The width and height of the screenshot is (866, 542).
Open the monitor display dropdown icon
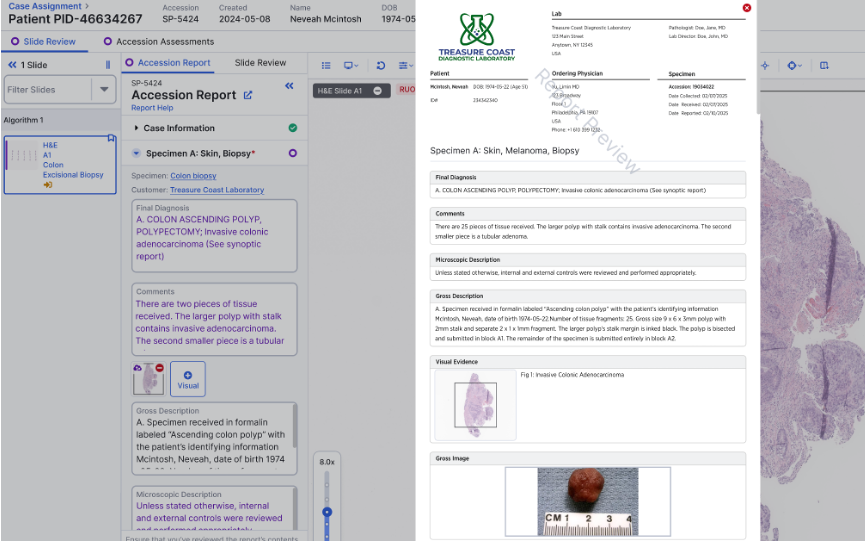click(x=351, y=65)
